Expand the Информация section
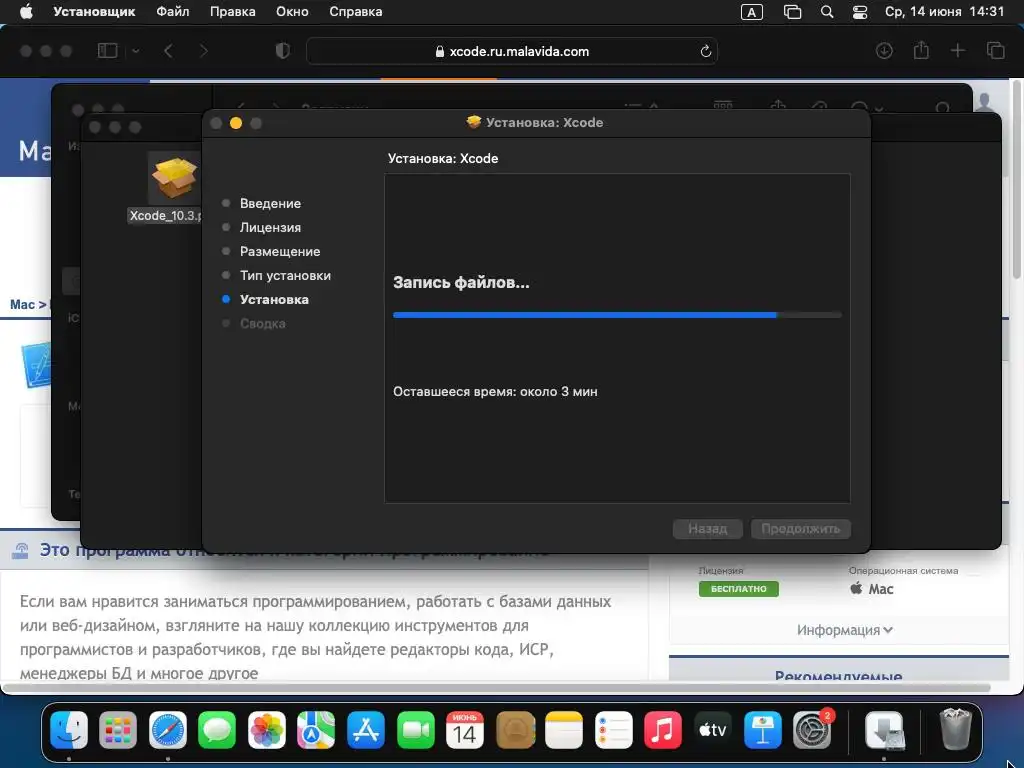The width and height of the screenshot is (1024, 768). point(844,630)
